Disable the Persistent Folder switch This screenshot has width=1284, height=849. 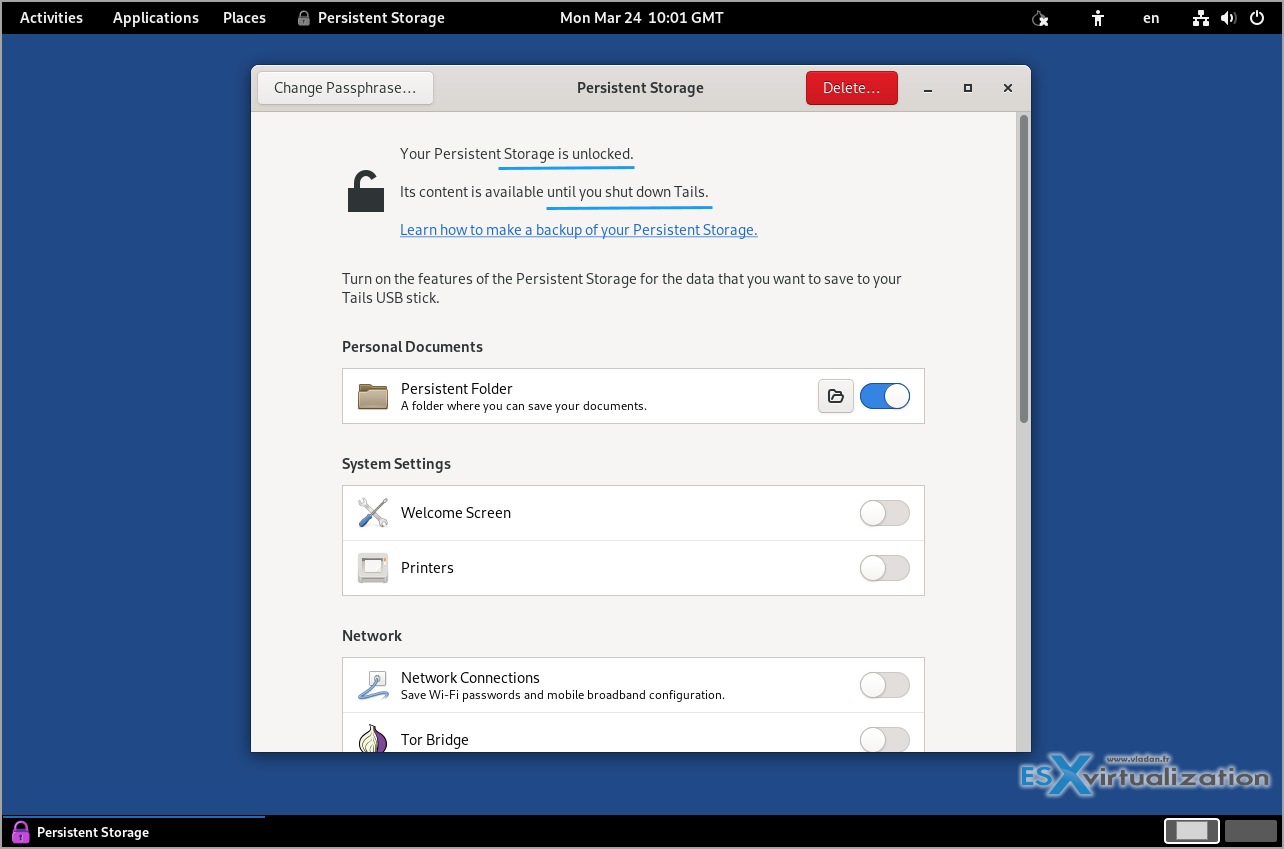pyautogui.click(x=885, y=396)
